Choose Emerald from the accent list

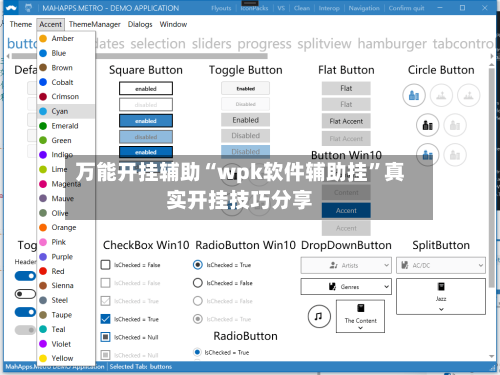click(66, 126)
